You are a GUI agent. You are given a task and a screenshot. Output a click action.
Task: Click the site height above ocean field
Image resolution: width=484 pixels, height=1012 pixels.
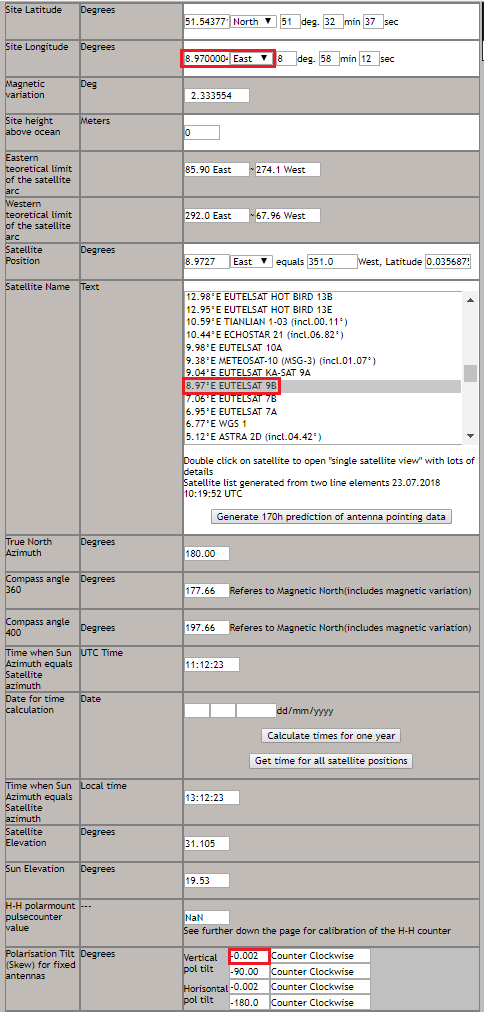point(202,132)
